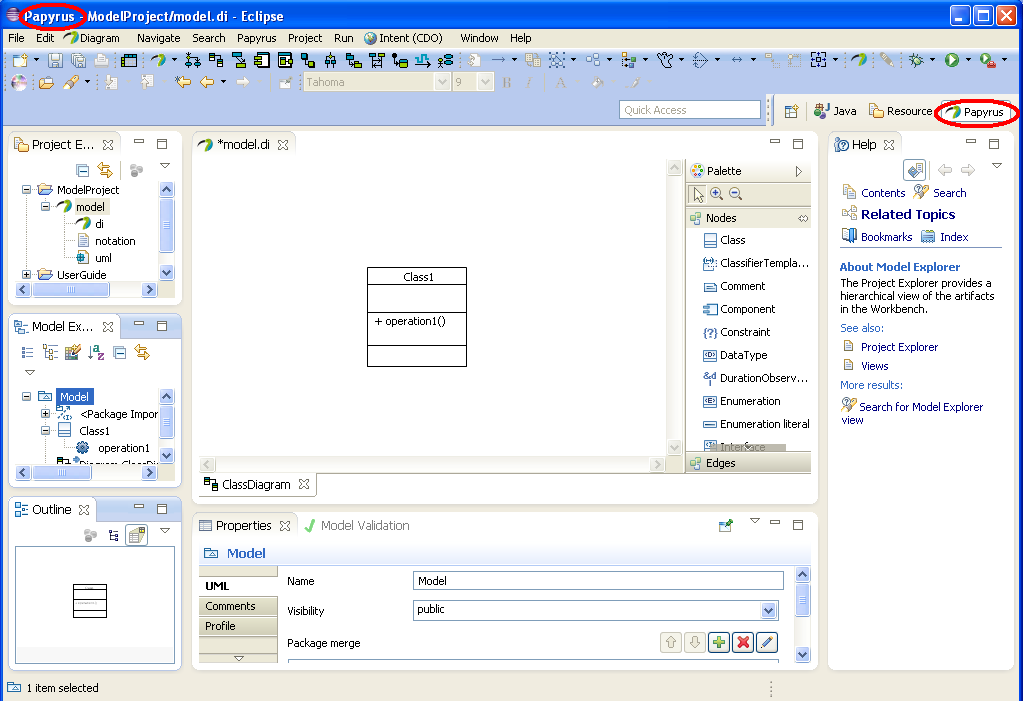This screenshot has width=1023, height=701.
Task: Click Properties vertical scrollbar thumb
Action: coord(803,599)
